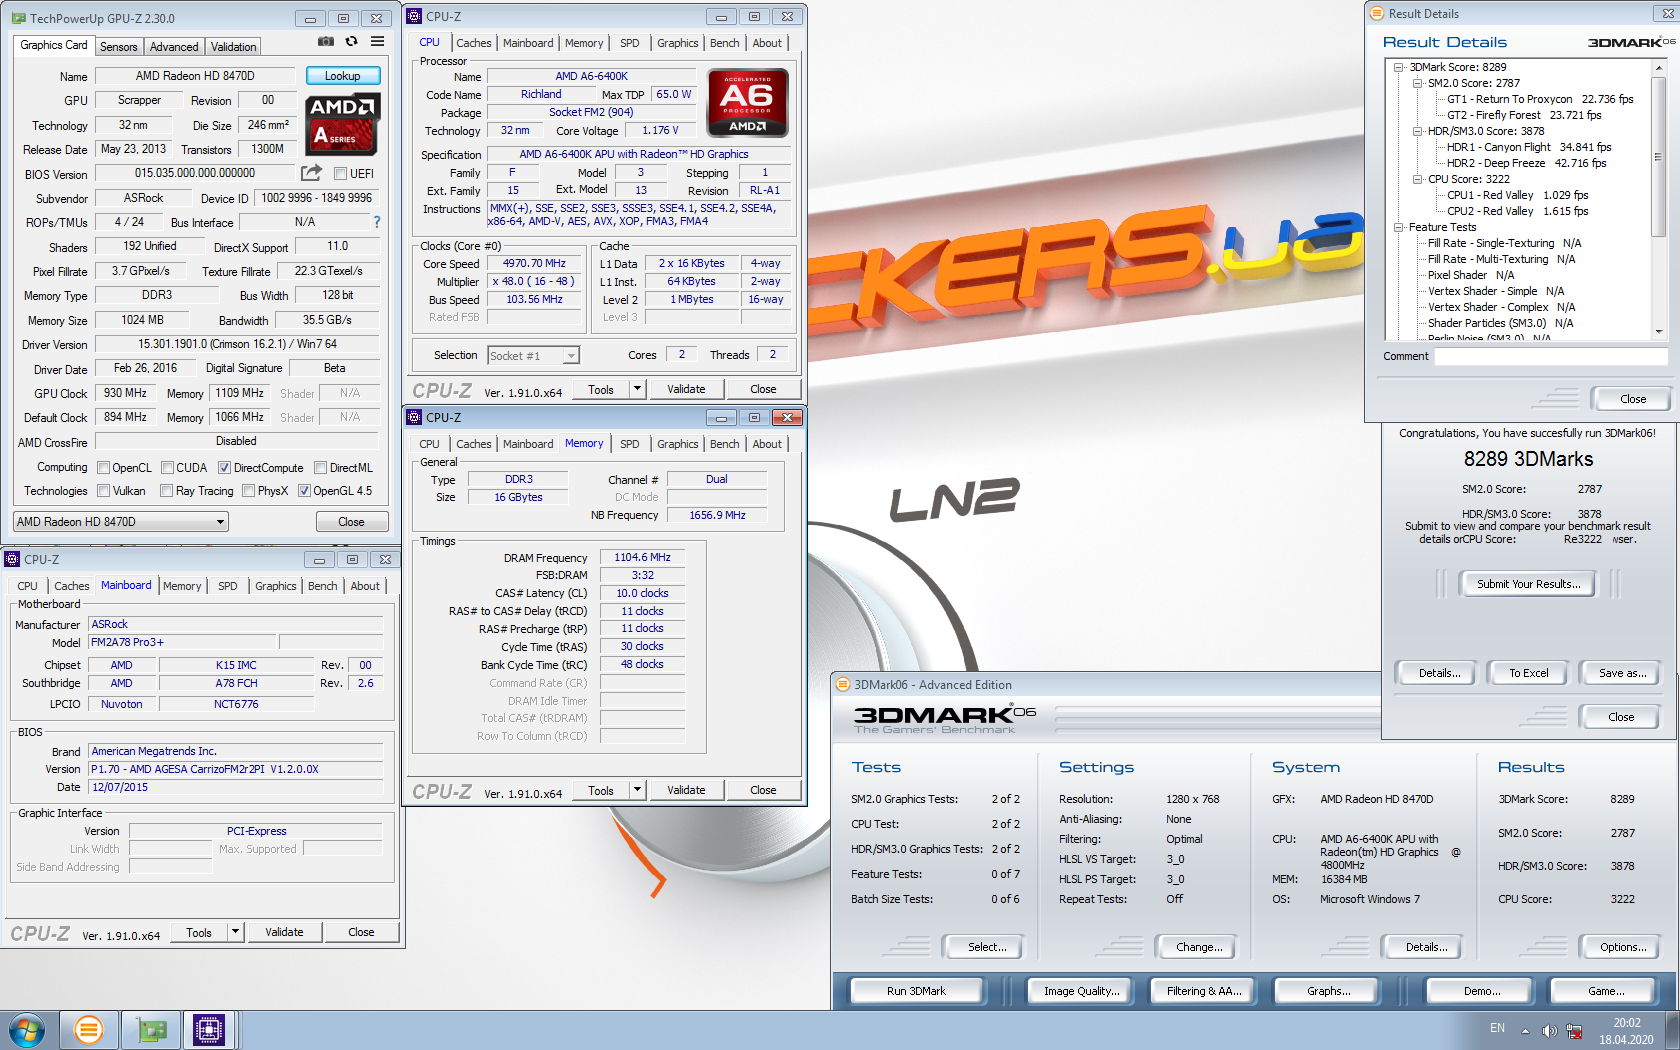Collapse the CPU Score: 3222 tree node
This screenshot has width=1680, height=1050.
point(1417,179)
